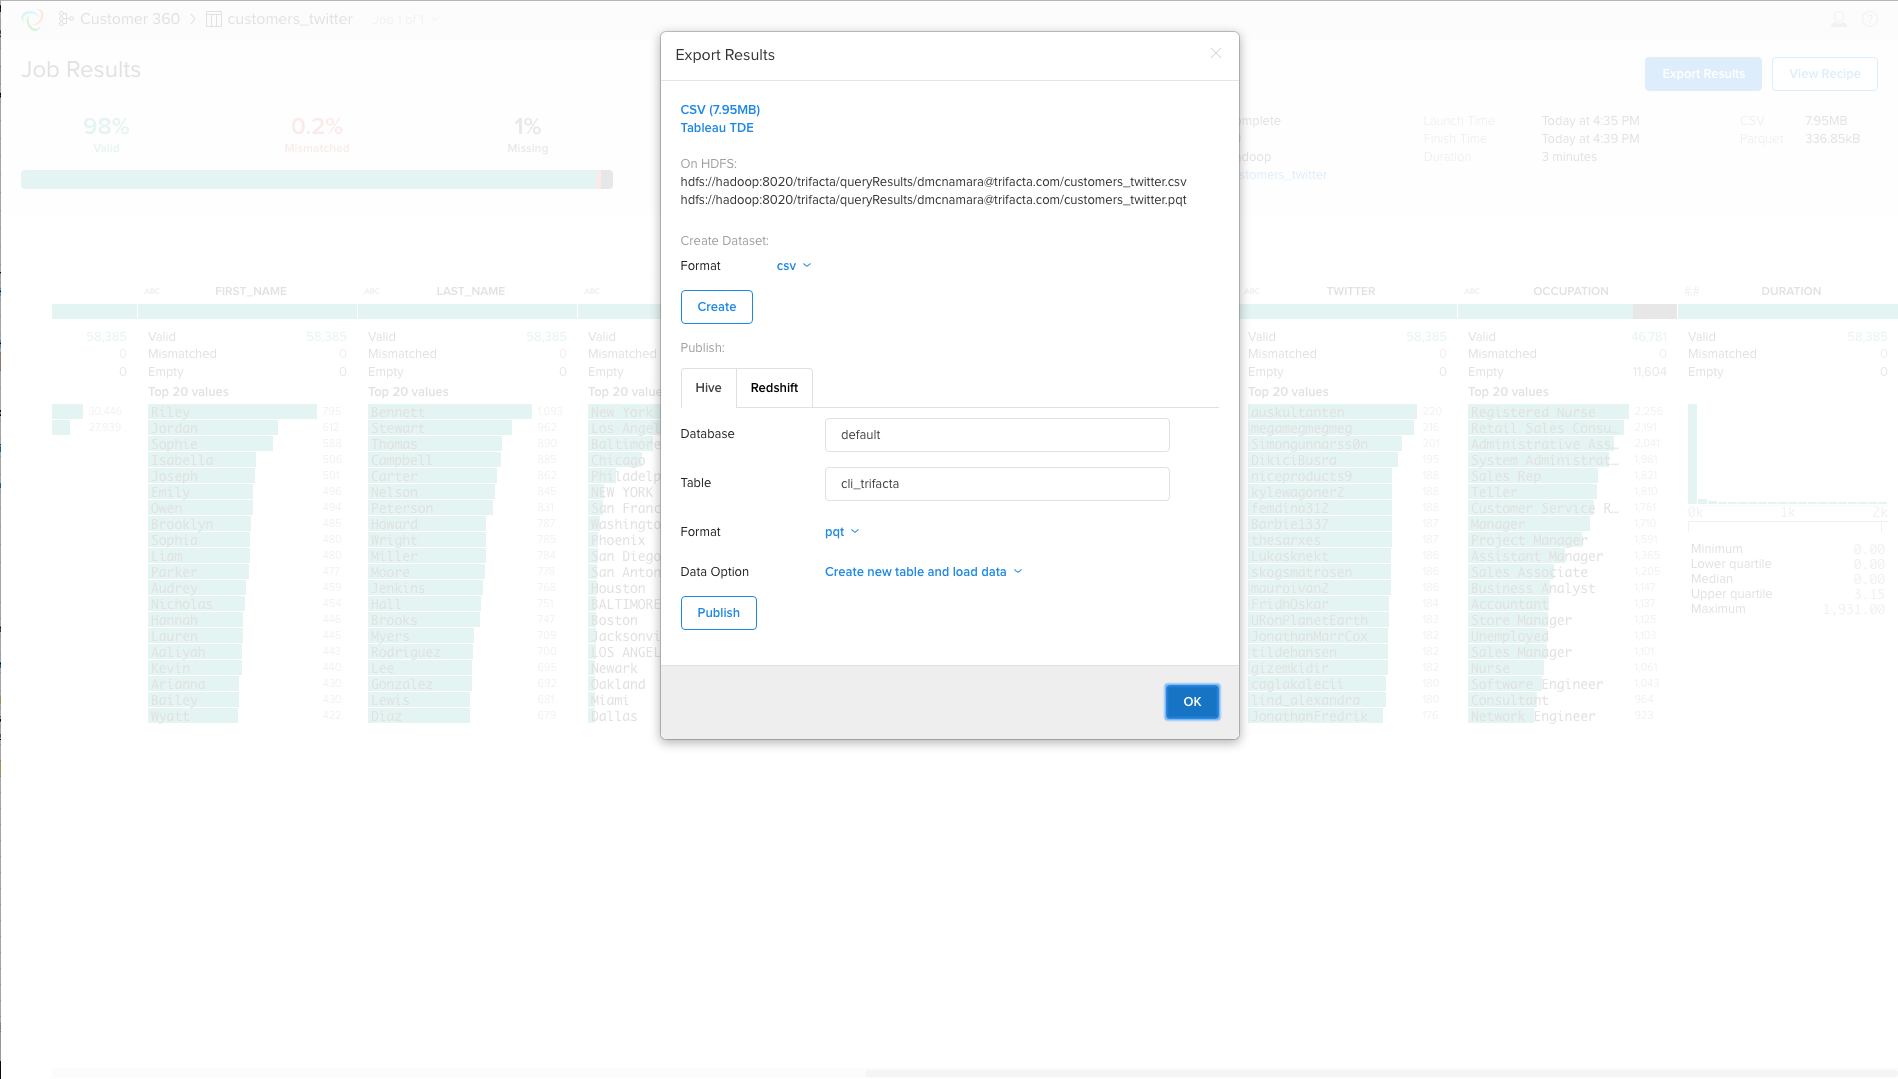
Task: Select the Hive publish tab
Action: tap(707, 387)
